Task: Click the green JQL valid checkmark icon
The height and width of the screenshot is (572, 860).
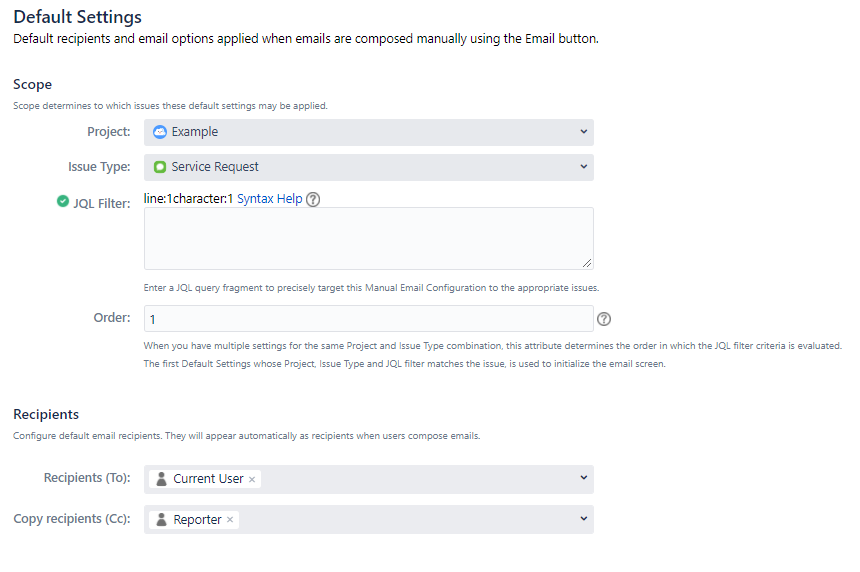Action: (x=63, y=201)
